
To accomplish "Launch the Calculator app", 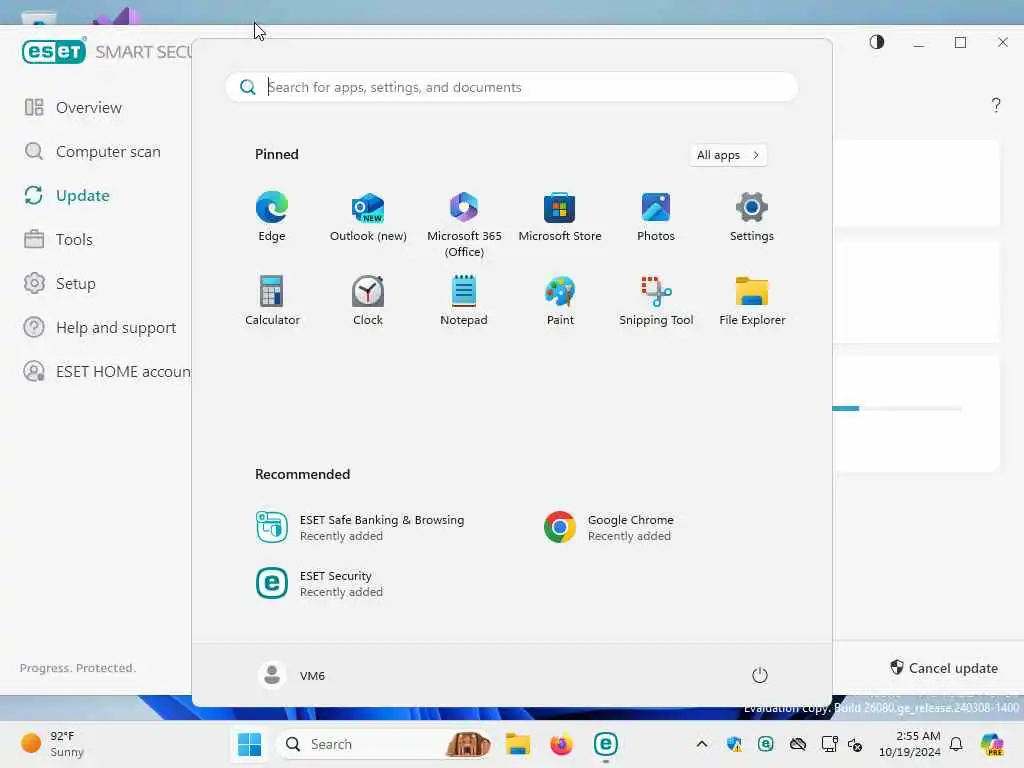I will coord(272,301).
